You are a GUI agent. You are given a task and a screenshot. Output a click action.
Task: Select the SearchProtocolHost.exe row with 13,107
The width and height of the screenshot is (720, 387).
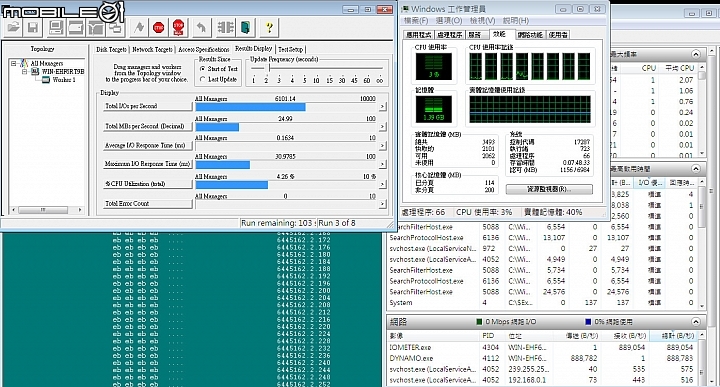click(x=542, y=238)
